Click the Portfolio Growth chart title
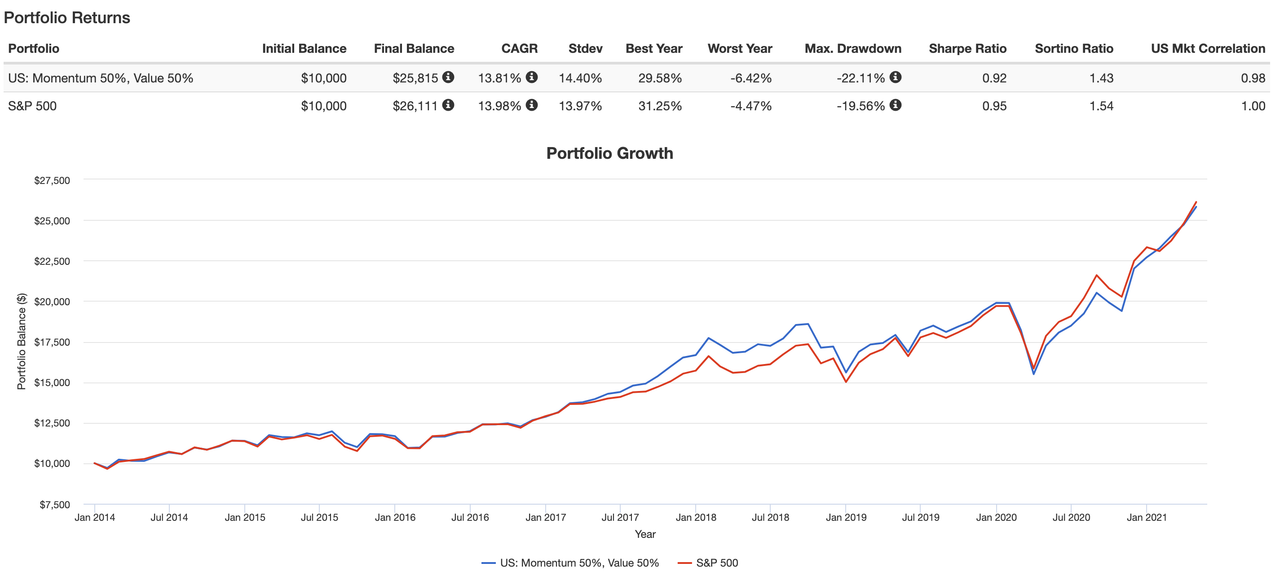 [609, 153]
